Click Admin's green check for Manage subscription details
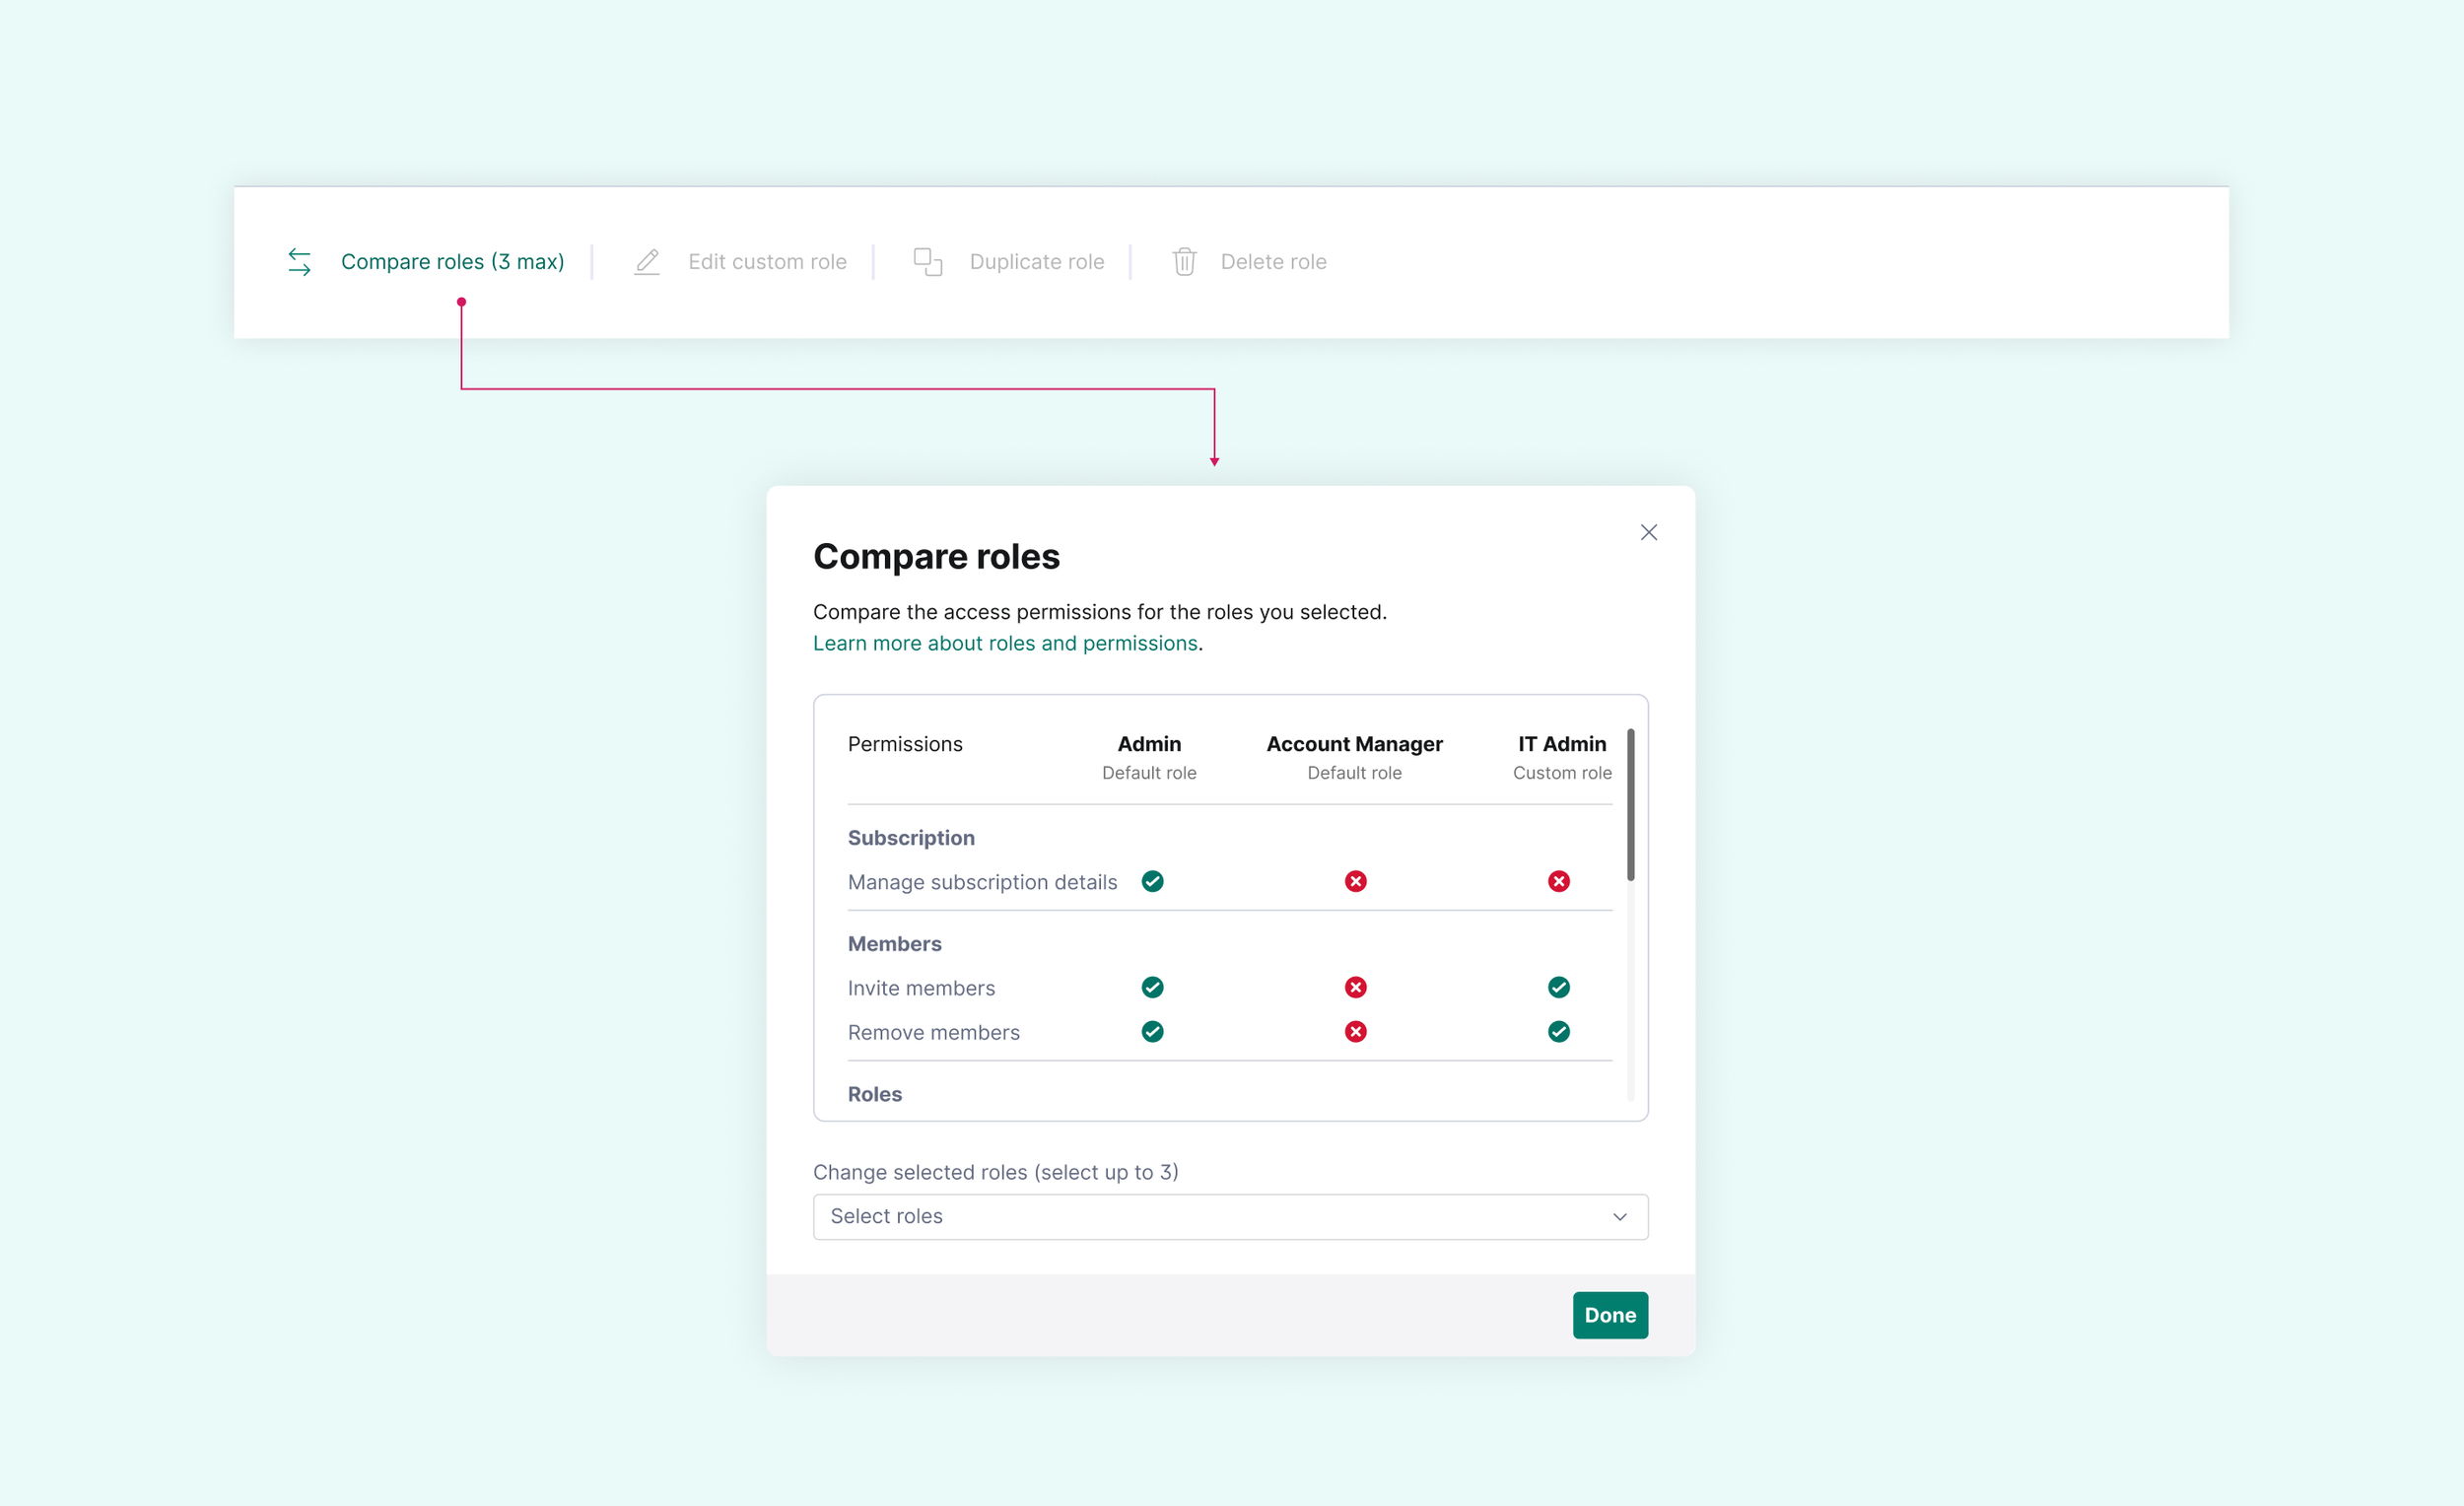This screenshot has height=1506, width=2464. tap(1152, 881)
